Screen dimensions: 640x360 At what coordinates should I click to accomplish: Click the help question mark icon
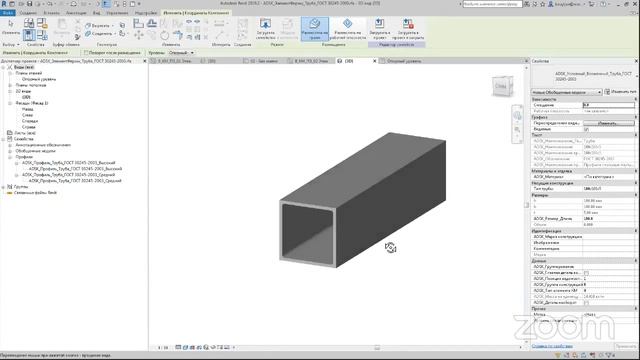coord(602,4)
